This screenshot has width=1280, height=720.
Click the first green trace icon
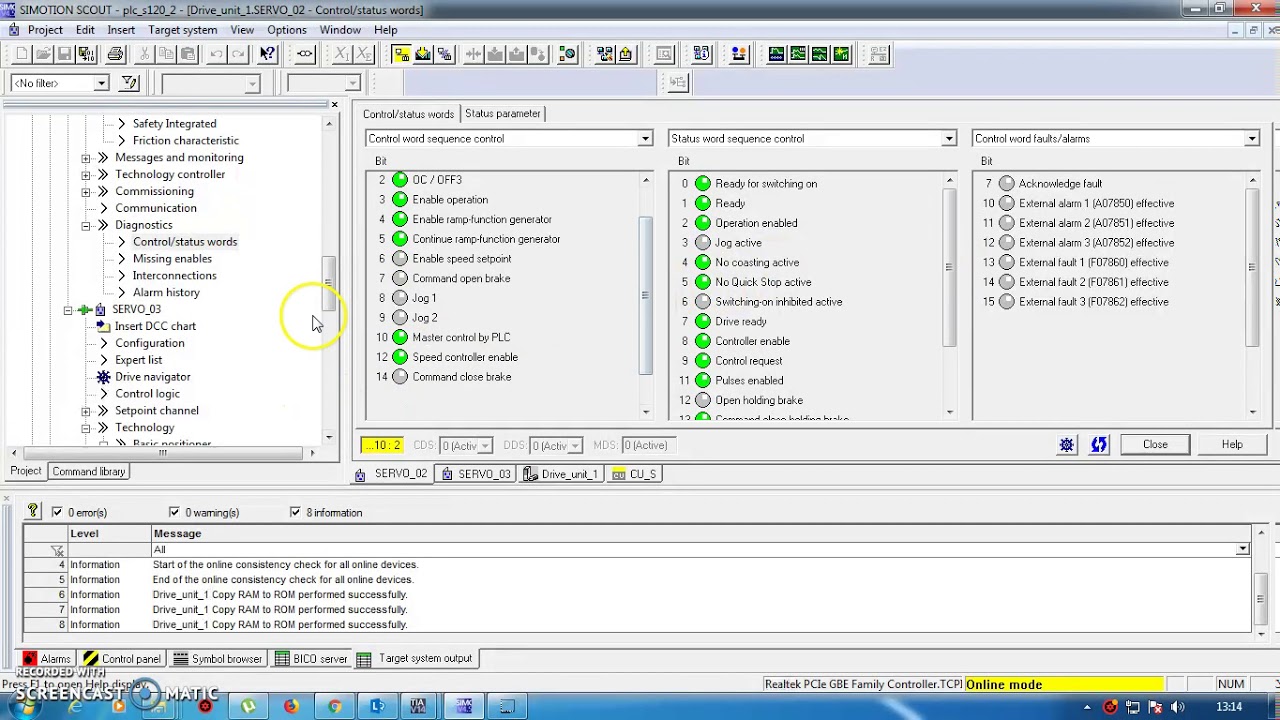click(x=776, y=54)
